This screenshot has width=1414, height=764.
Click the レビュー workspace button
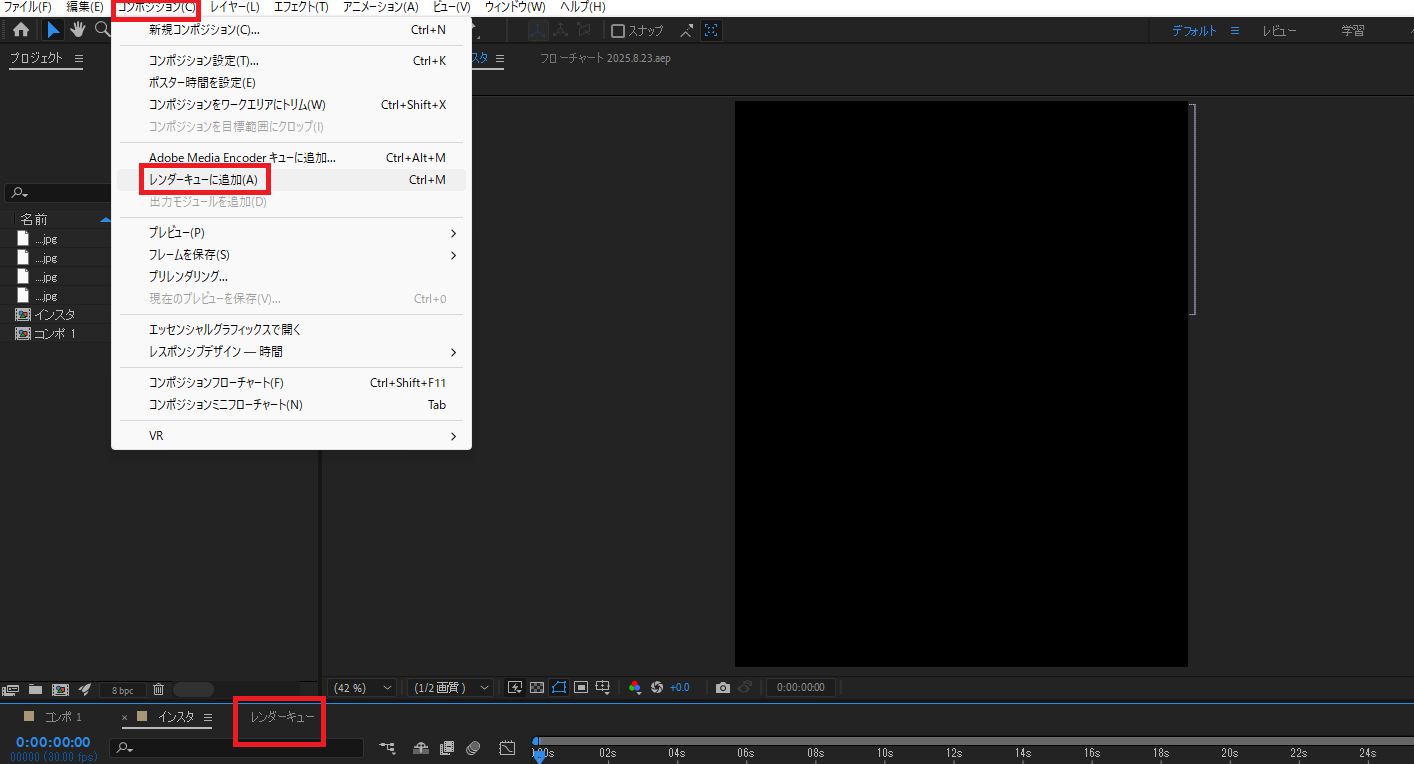coord(1280,30)
